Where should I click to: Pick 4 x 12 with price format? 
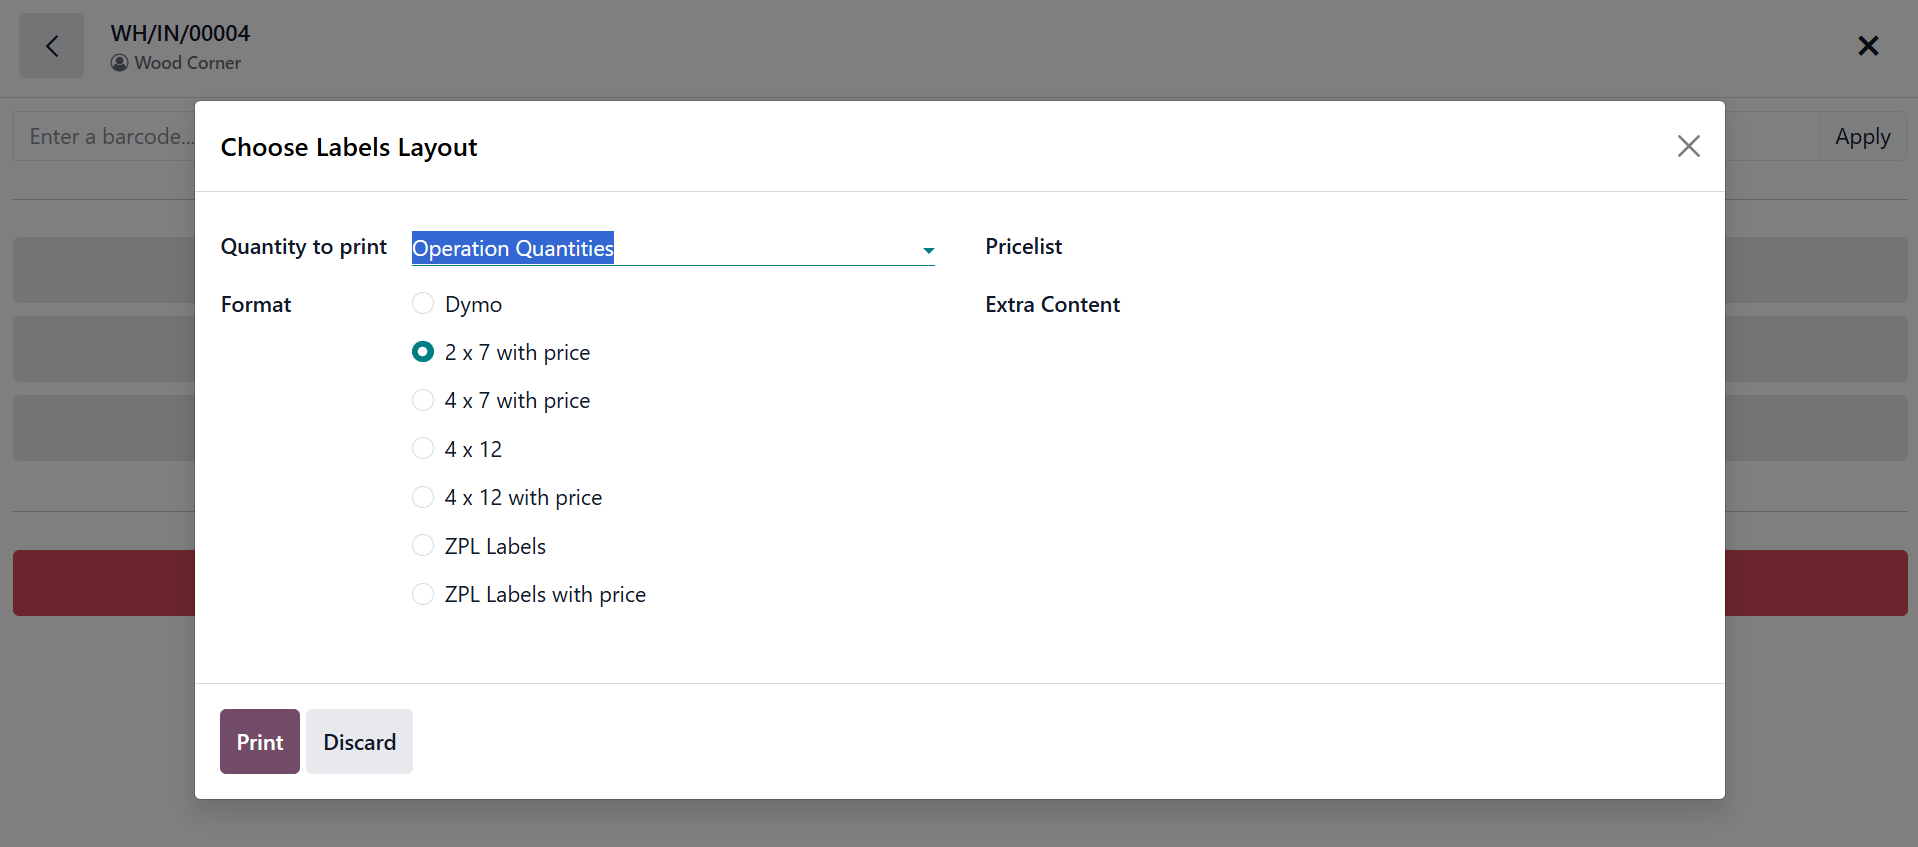(423, 498)
